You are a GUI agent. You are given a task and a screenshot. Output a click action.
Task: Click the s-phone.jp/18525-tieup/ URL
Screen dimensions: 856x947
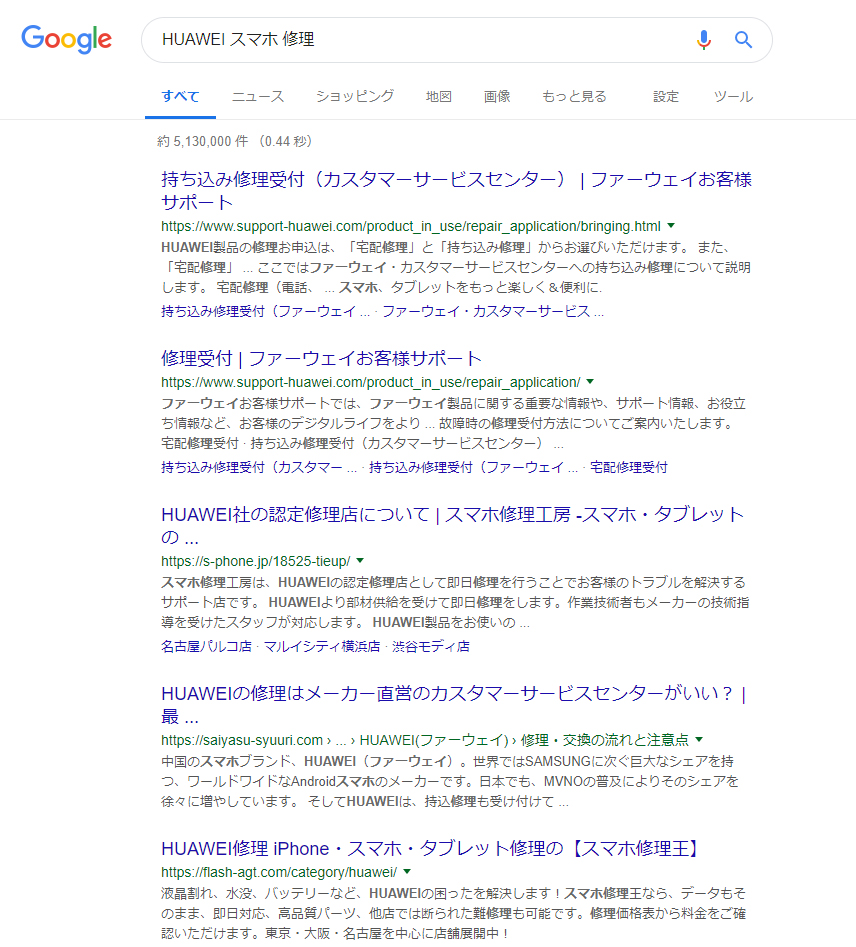tap(256, 561)
